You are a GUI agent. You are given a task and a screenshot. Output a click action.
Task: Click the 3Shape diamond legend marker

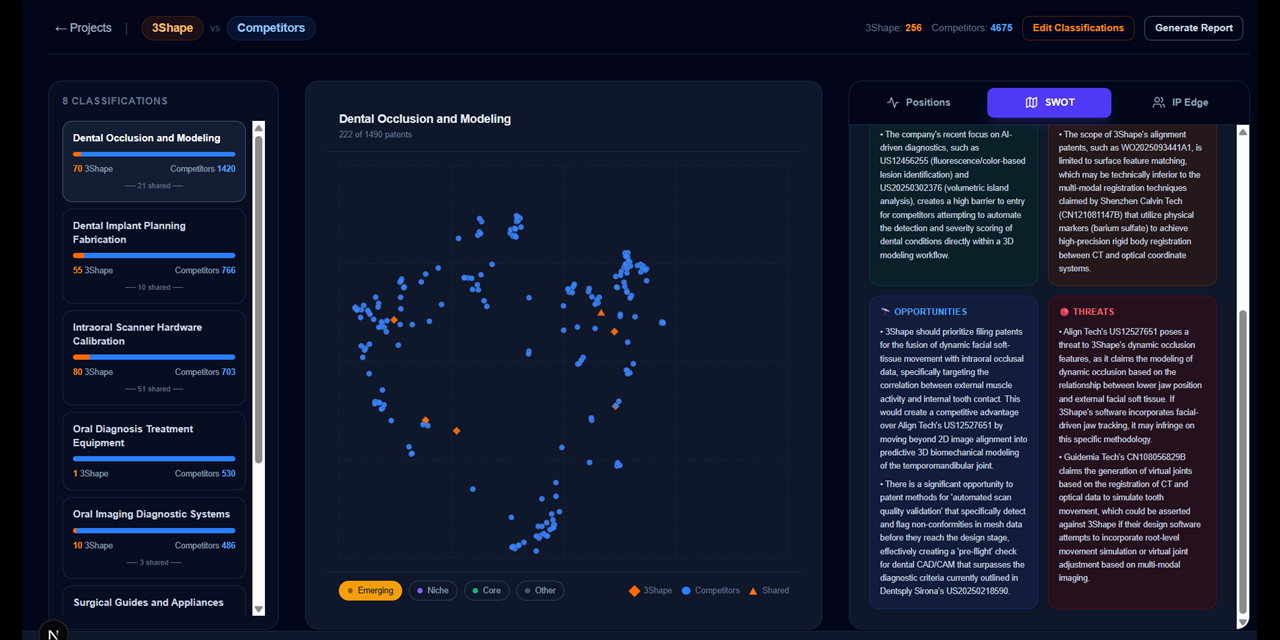633,590
